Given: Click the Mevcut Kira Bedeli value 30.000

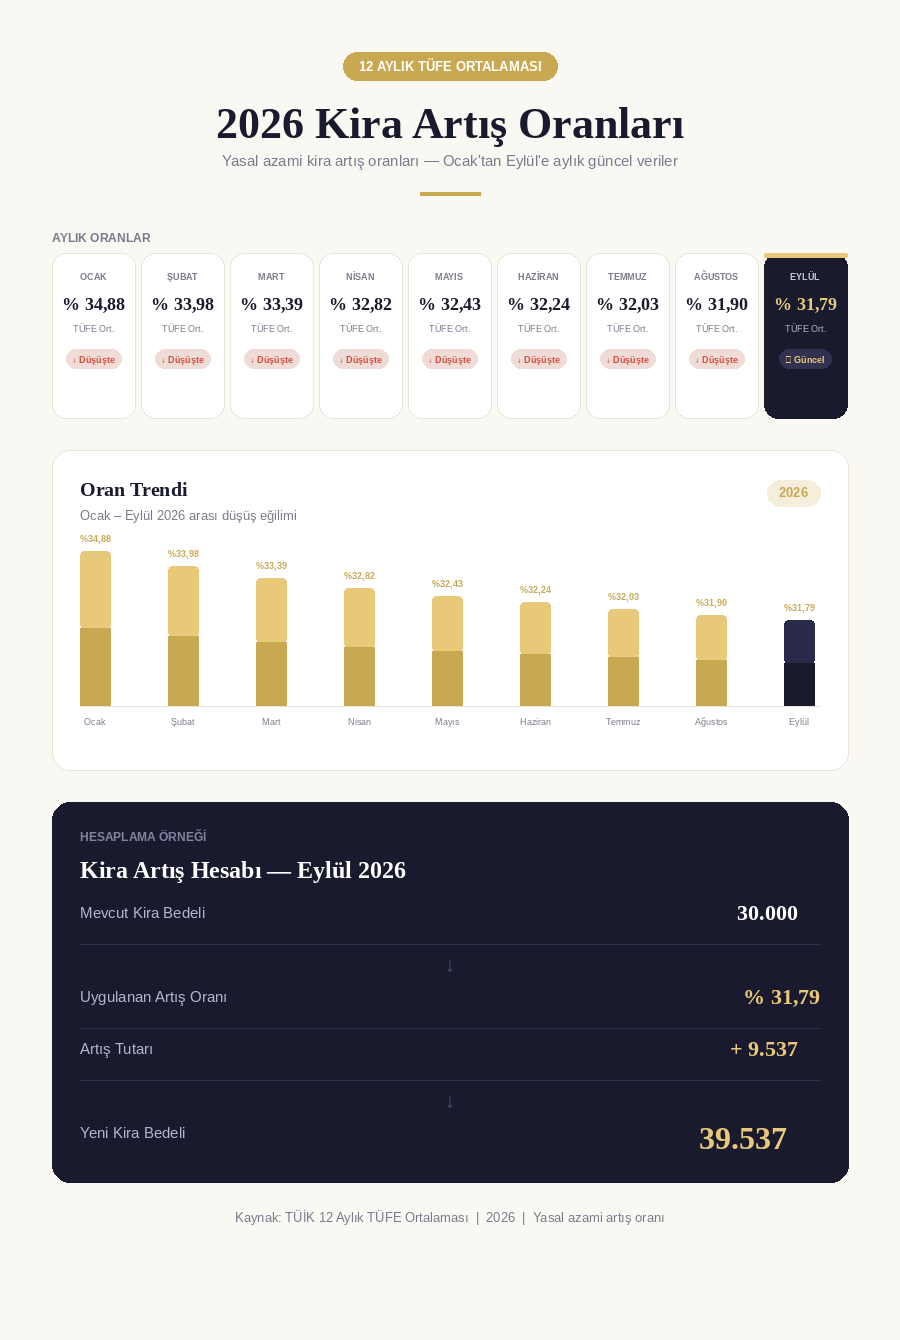Looking at the screenshot, I should point(767,913).
